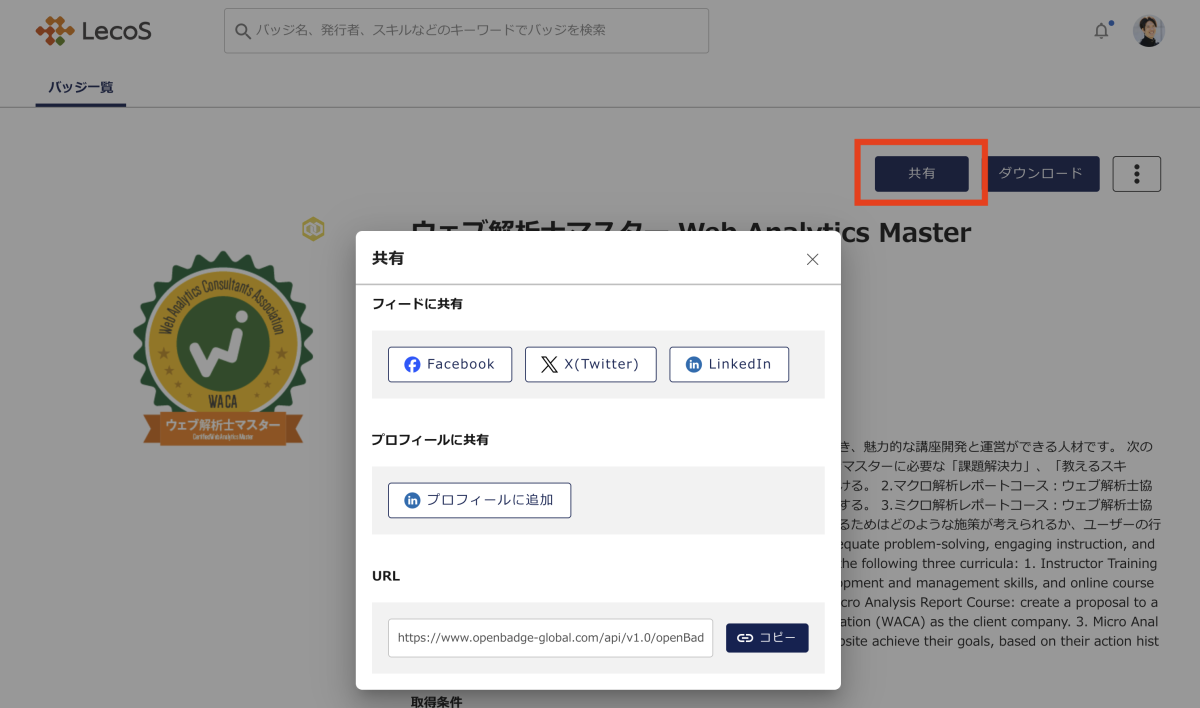Click the highlighted 共有 button
1200x708 pixels.
click(922, 174)
